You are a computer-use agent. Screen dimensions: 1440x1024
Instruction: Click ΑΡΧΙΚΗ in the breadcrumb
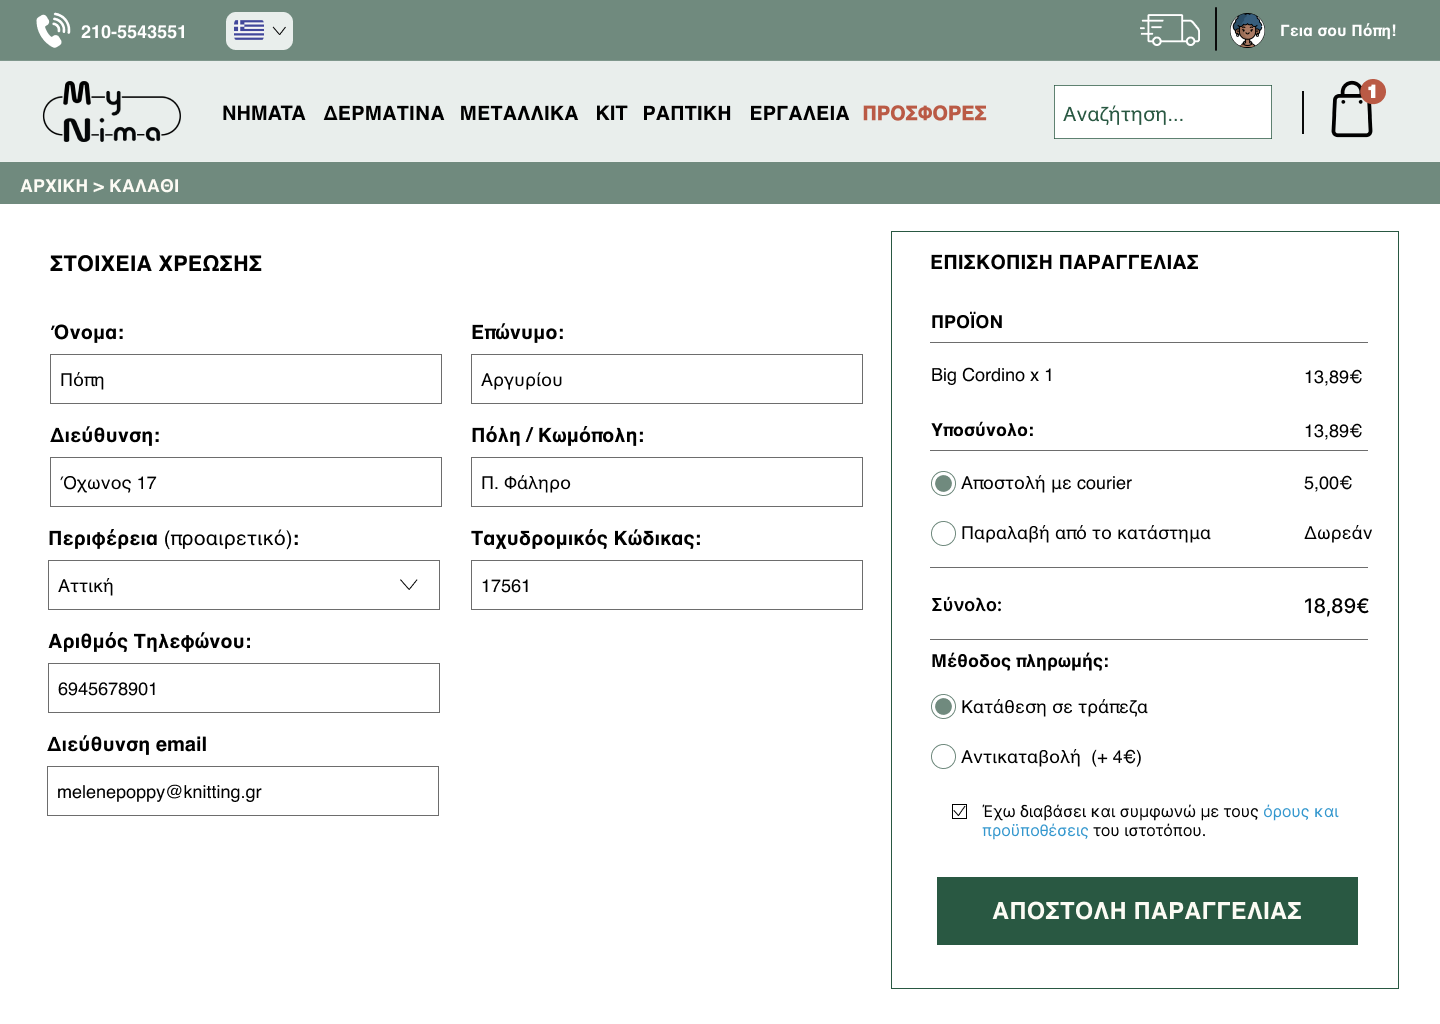pyautogui.click(x=54, y=186)
